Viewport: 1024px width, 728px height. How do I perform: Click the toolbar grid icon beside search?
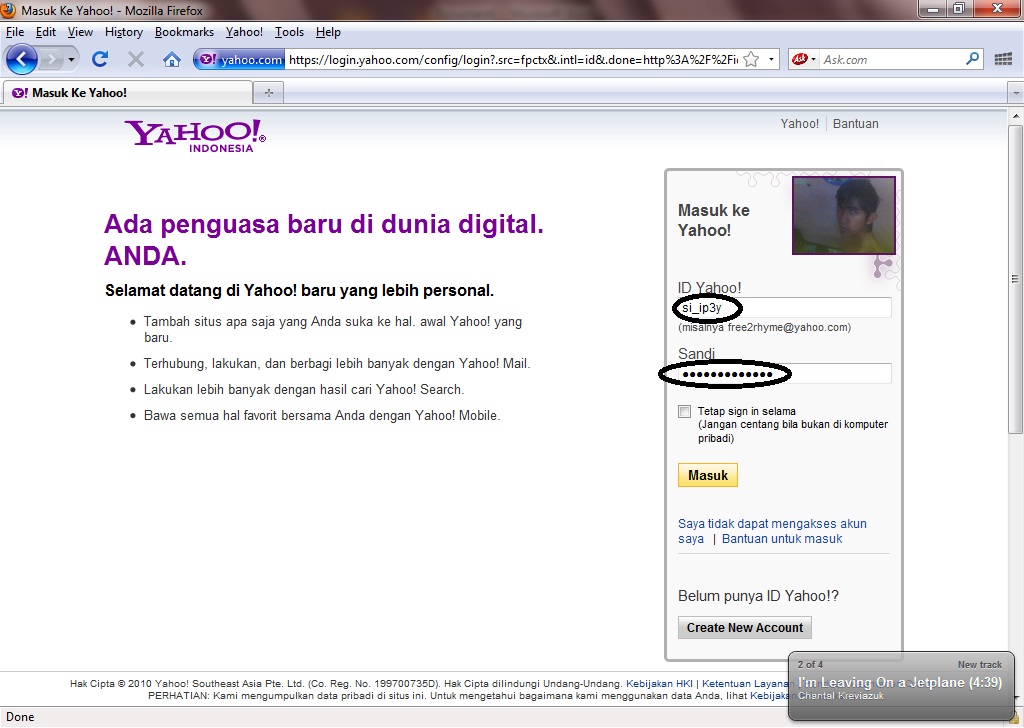pyautogui.click(x=1003, y=59)
